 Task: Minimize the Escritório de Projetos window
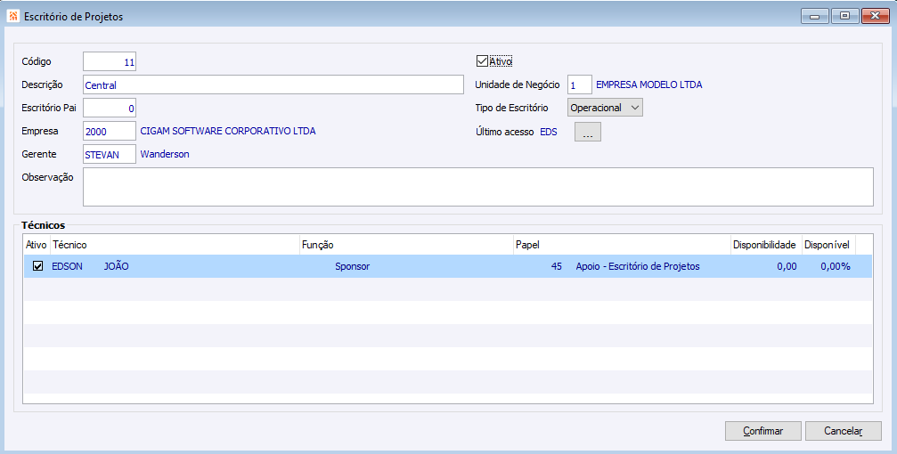point(815,16)
